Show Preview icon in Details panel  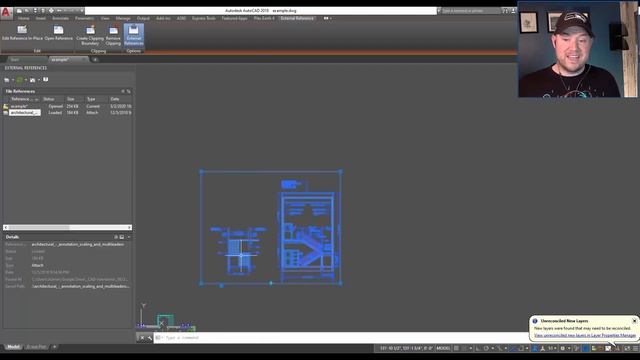point(122,237)
